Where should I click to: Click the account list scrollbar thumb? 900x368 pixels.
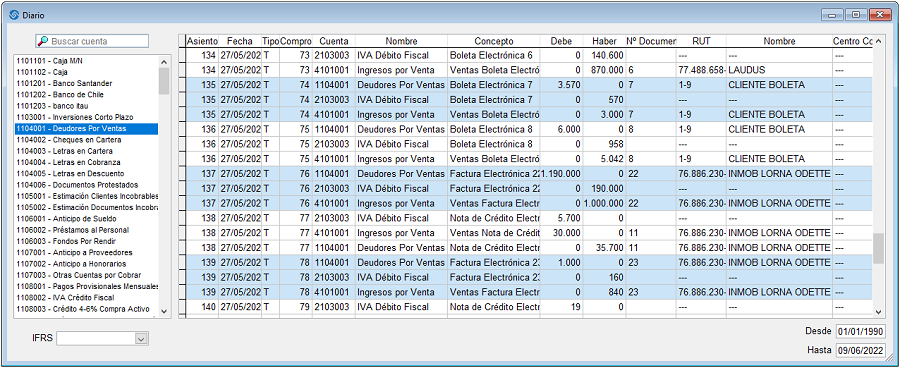[164, 81]
